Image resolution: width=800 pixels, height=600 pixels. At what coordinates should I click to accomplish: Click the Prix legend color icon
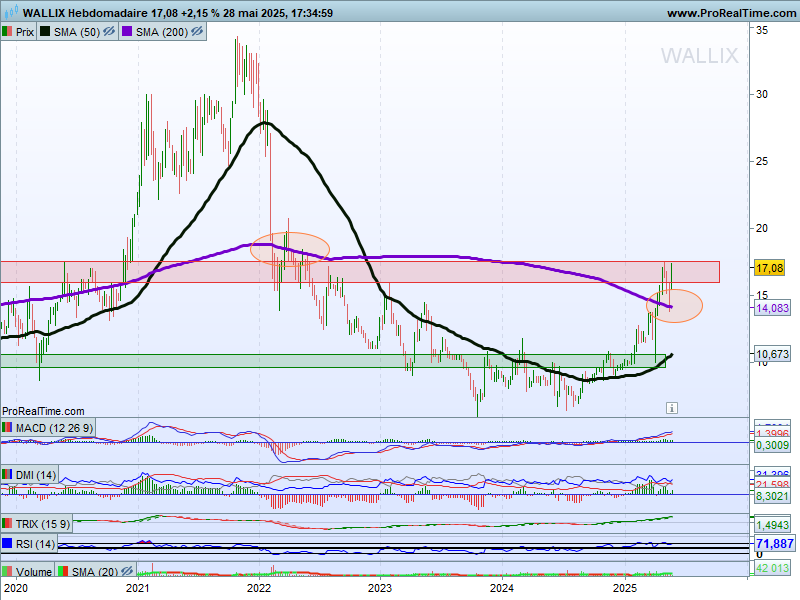[7, 32]
